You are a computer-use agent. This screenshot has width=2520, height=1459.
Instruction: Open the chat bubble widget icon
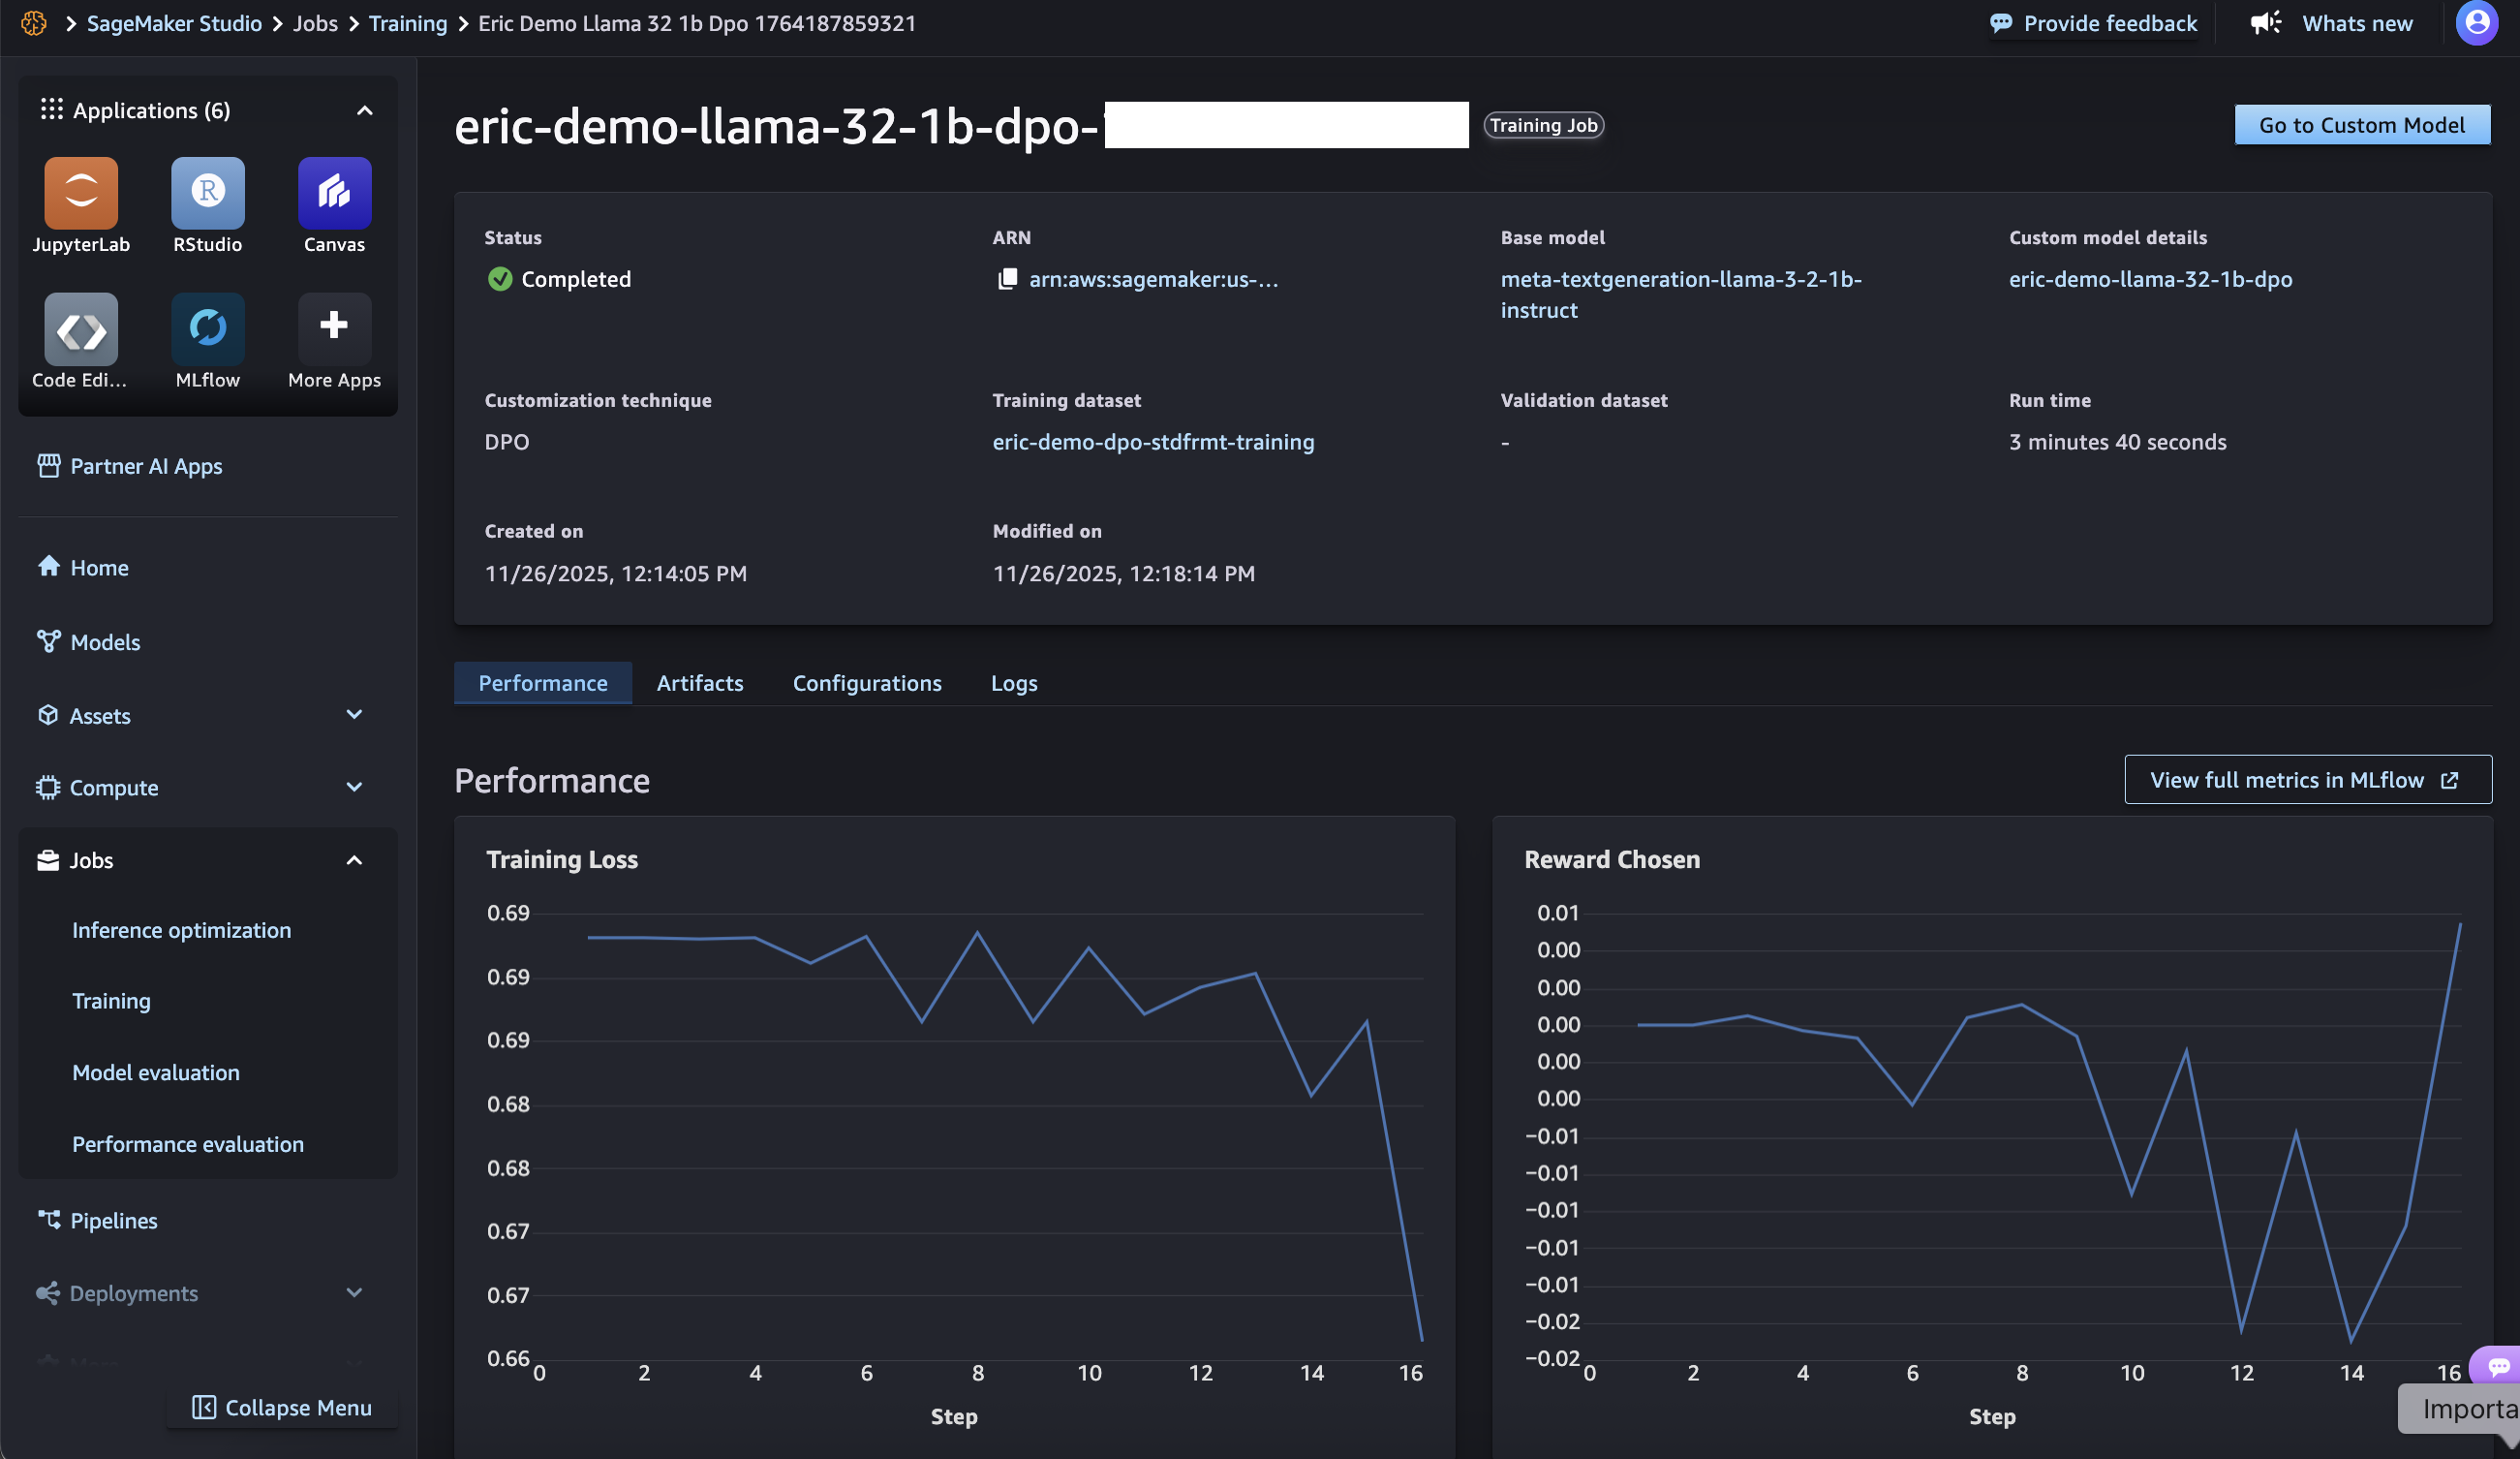pos(2498,1366)
